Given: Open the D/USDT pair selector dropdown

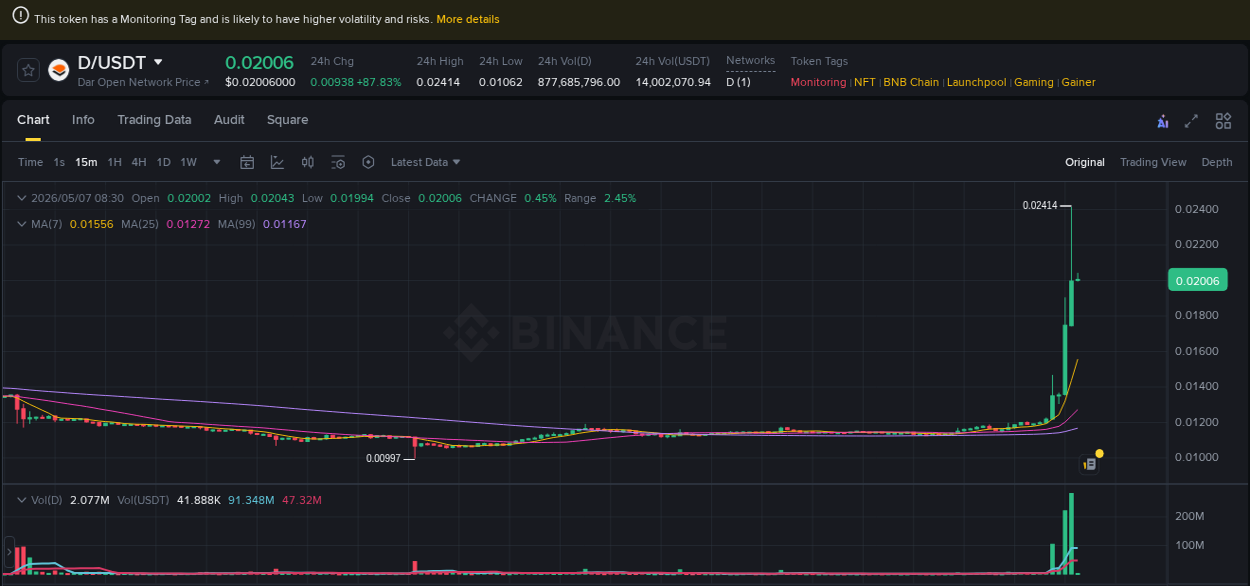Looking at the screenshot, I should pos(158,62).
